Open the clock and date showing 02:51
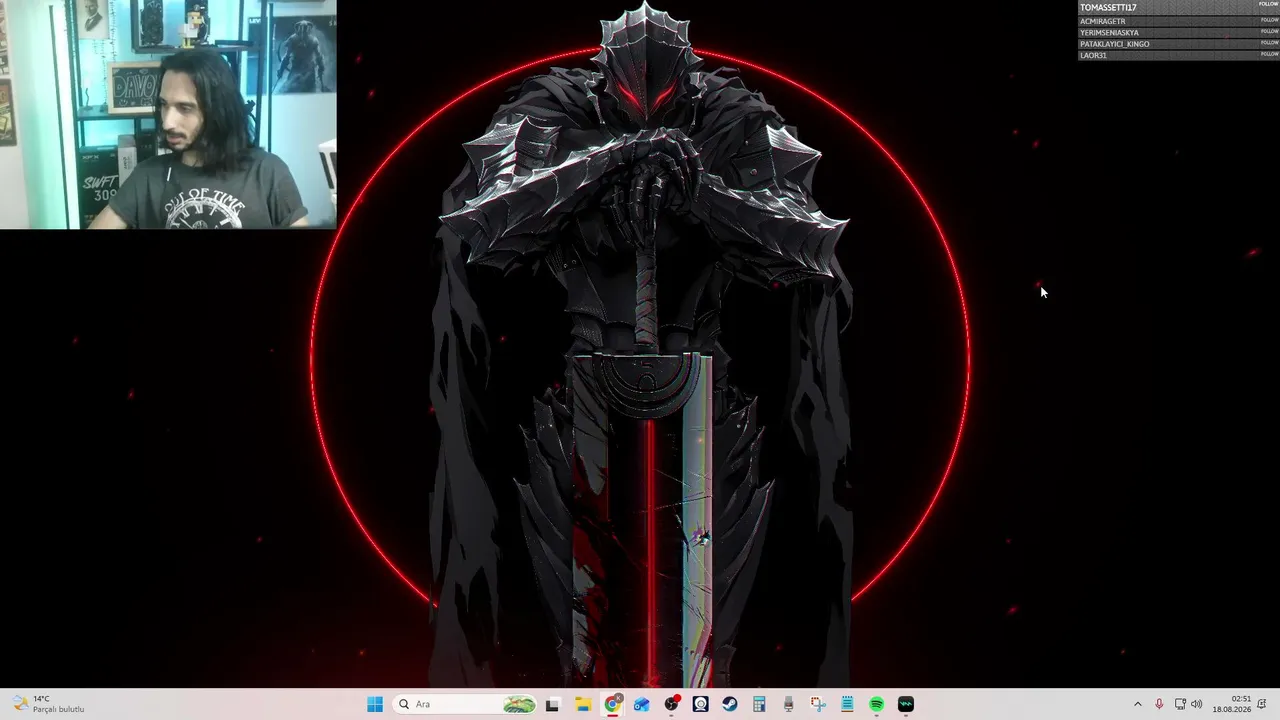 click(1232, 704)
